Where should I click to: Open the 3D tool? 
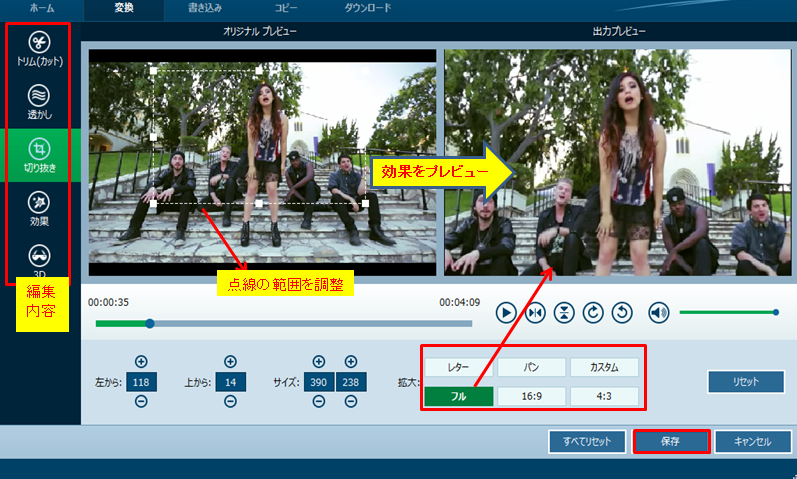tap(39, 261)
